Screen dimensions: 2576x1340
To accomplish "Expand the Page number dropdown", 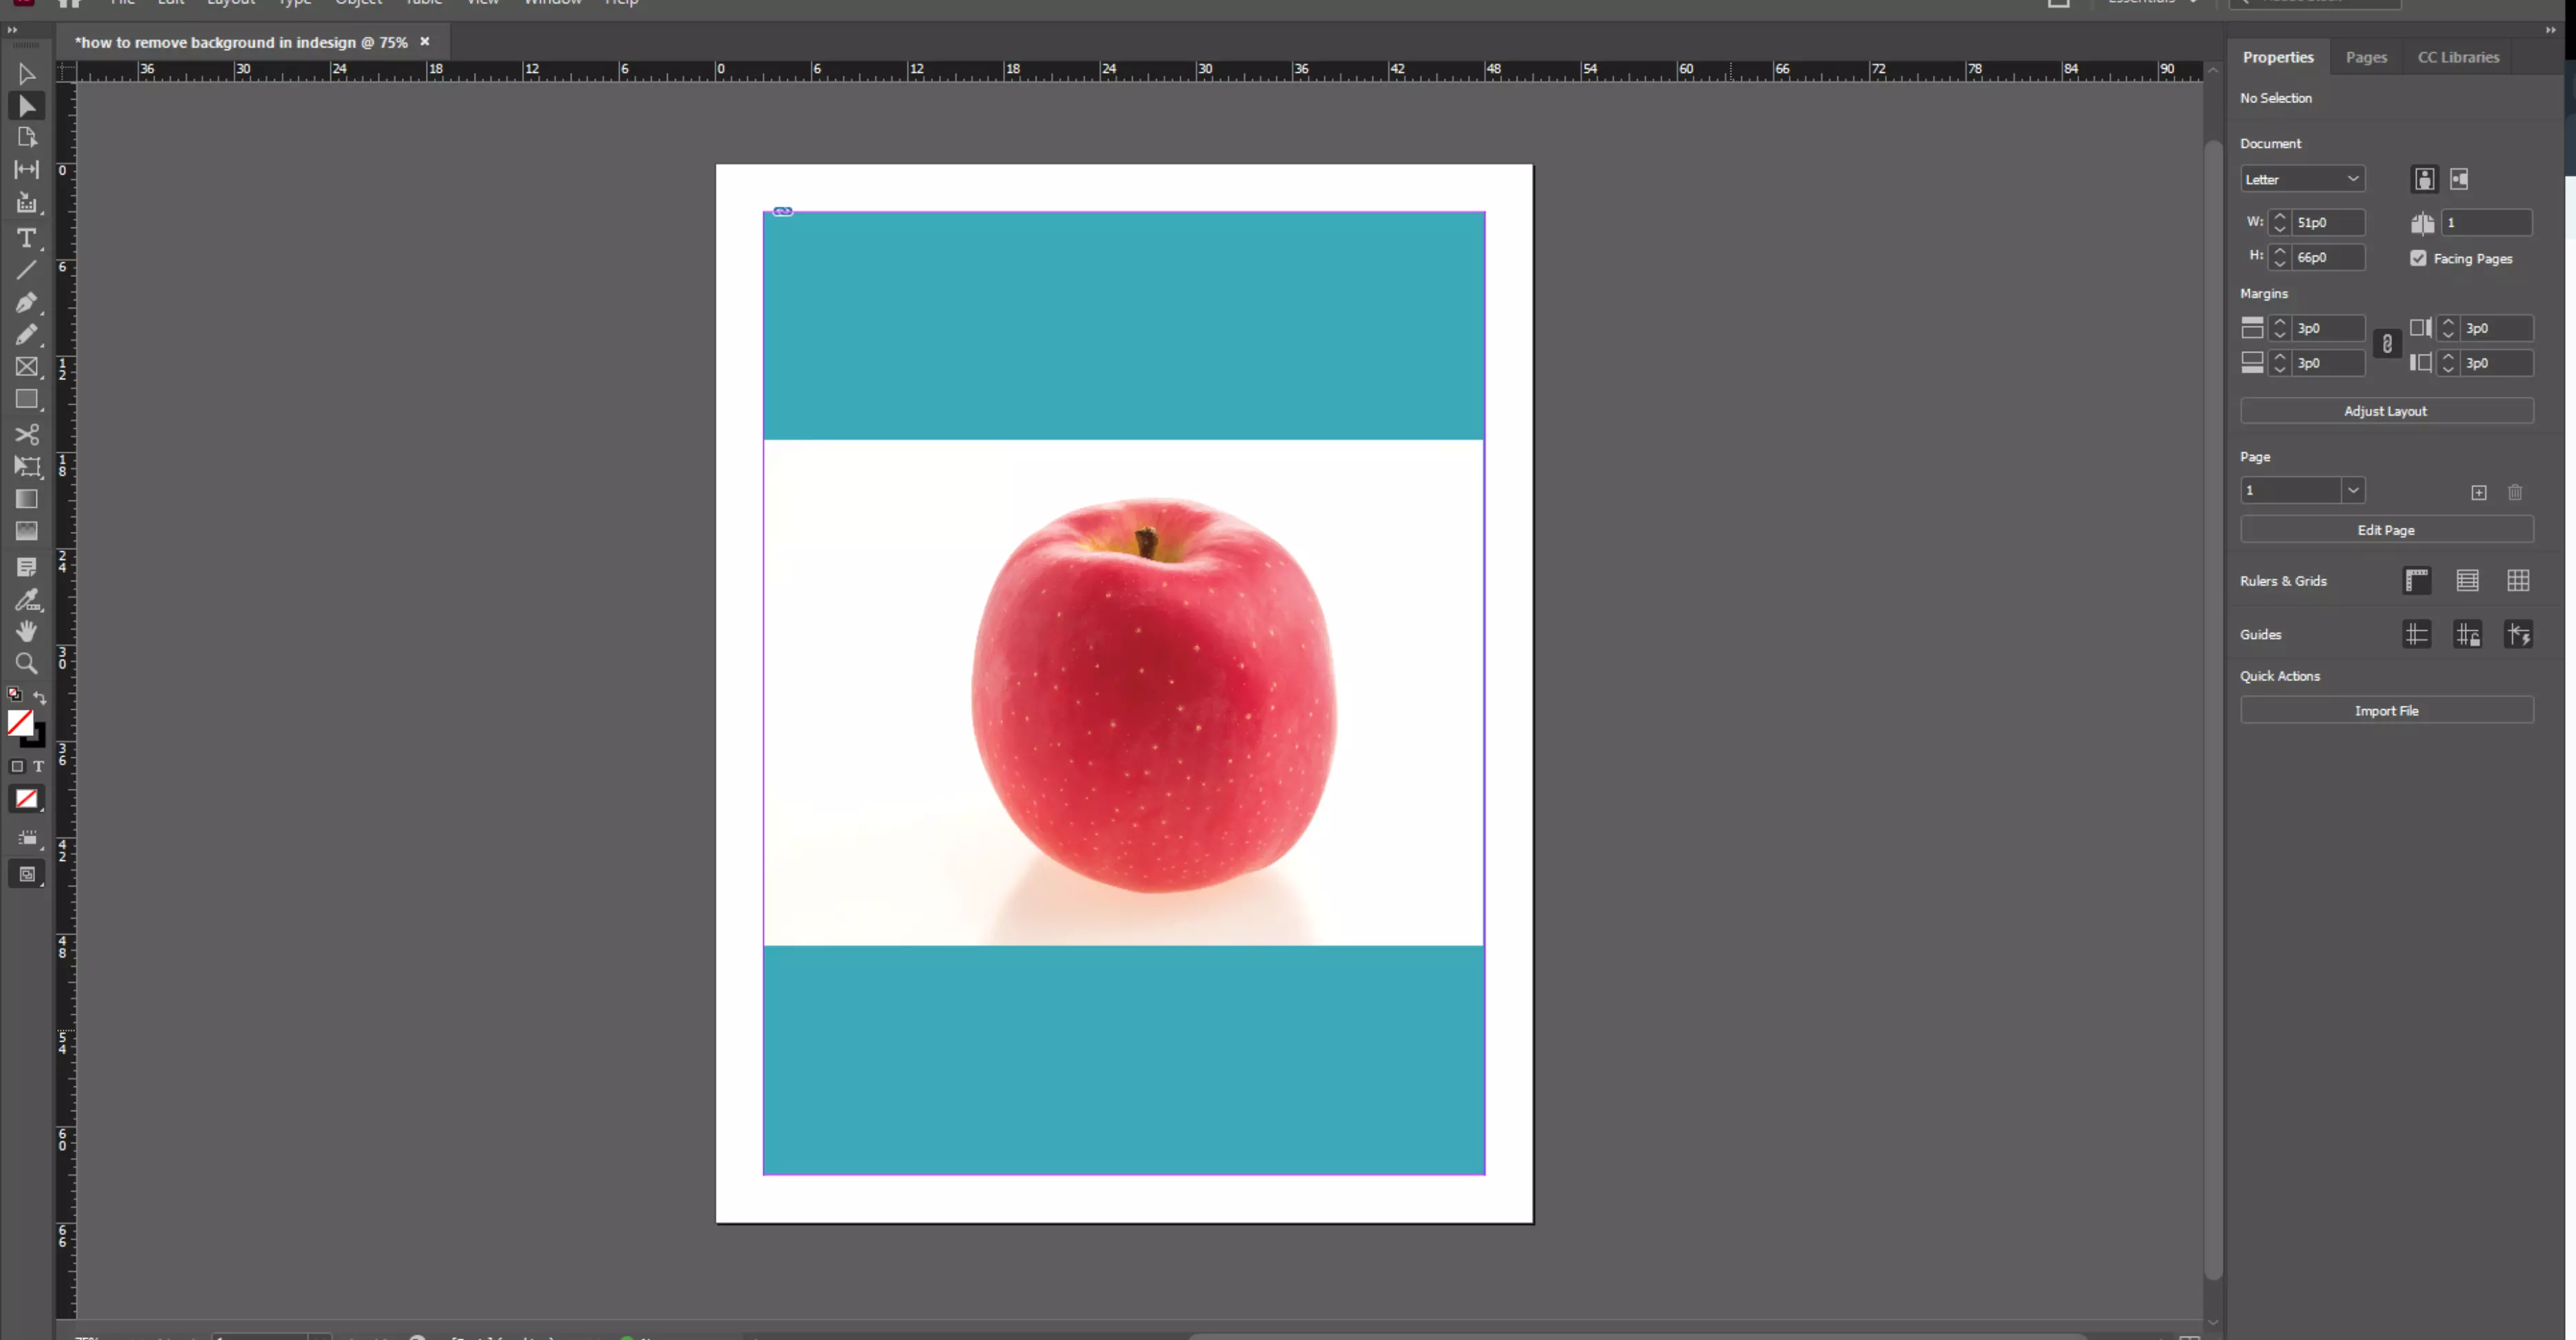I will pyautogui.click(x=2353, y=490).
